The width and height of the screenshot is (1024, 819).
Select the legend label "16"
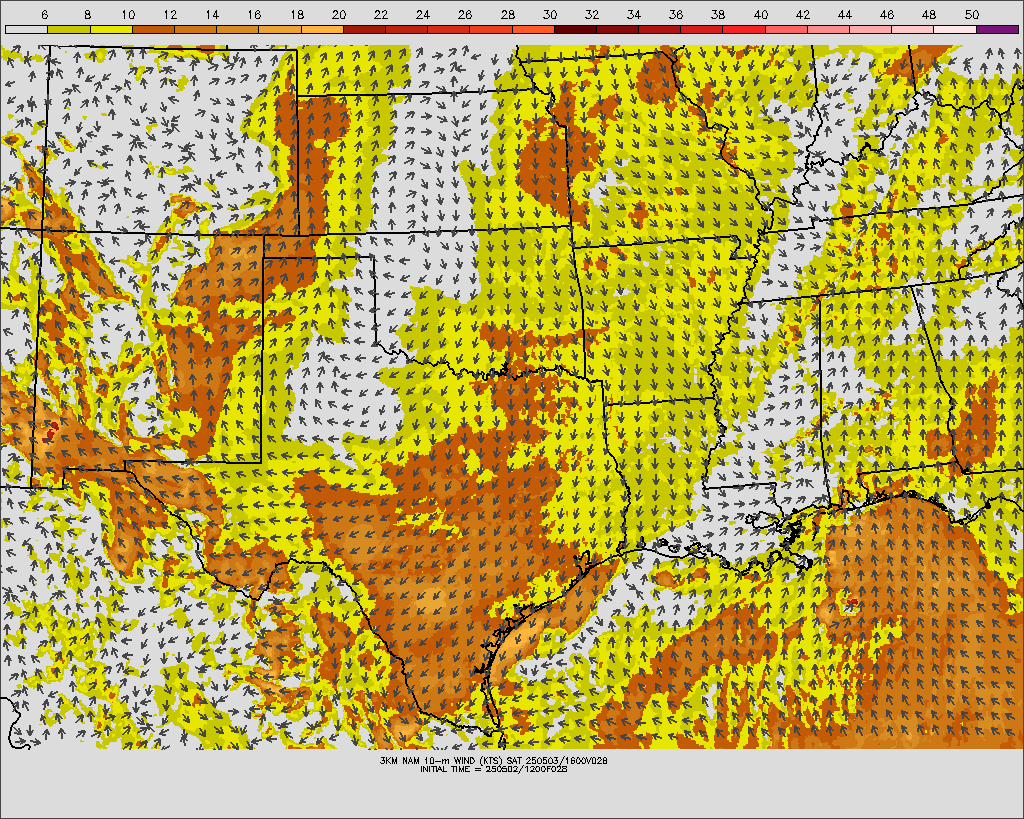coord(255,14)
